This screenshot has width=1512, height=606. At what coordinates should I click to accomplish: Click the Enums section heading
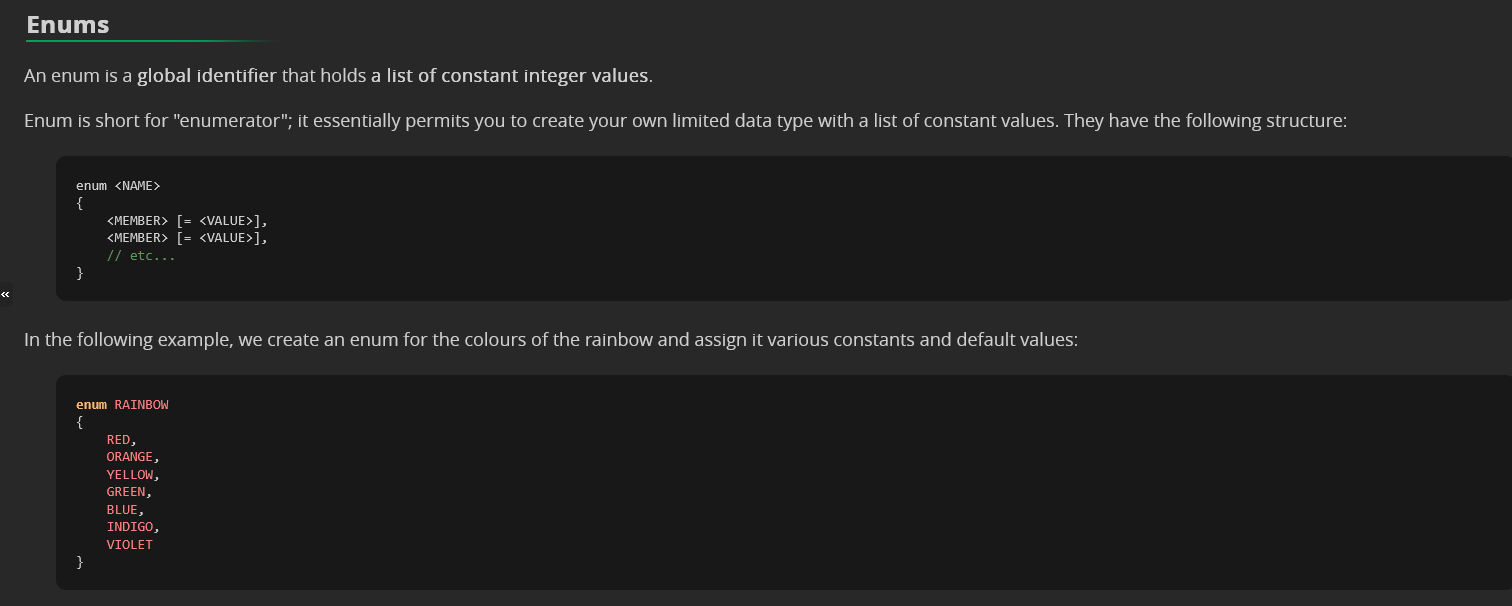[68, 25]
